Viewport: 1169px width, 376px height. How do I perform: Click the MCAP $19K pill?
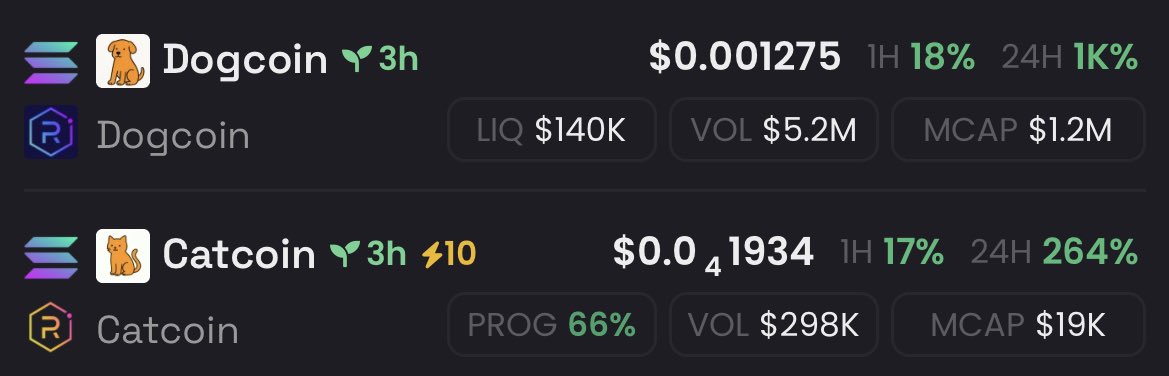1018,325
